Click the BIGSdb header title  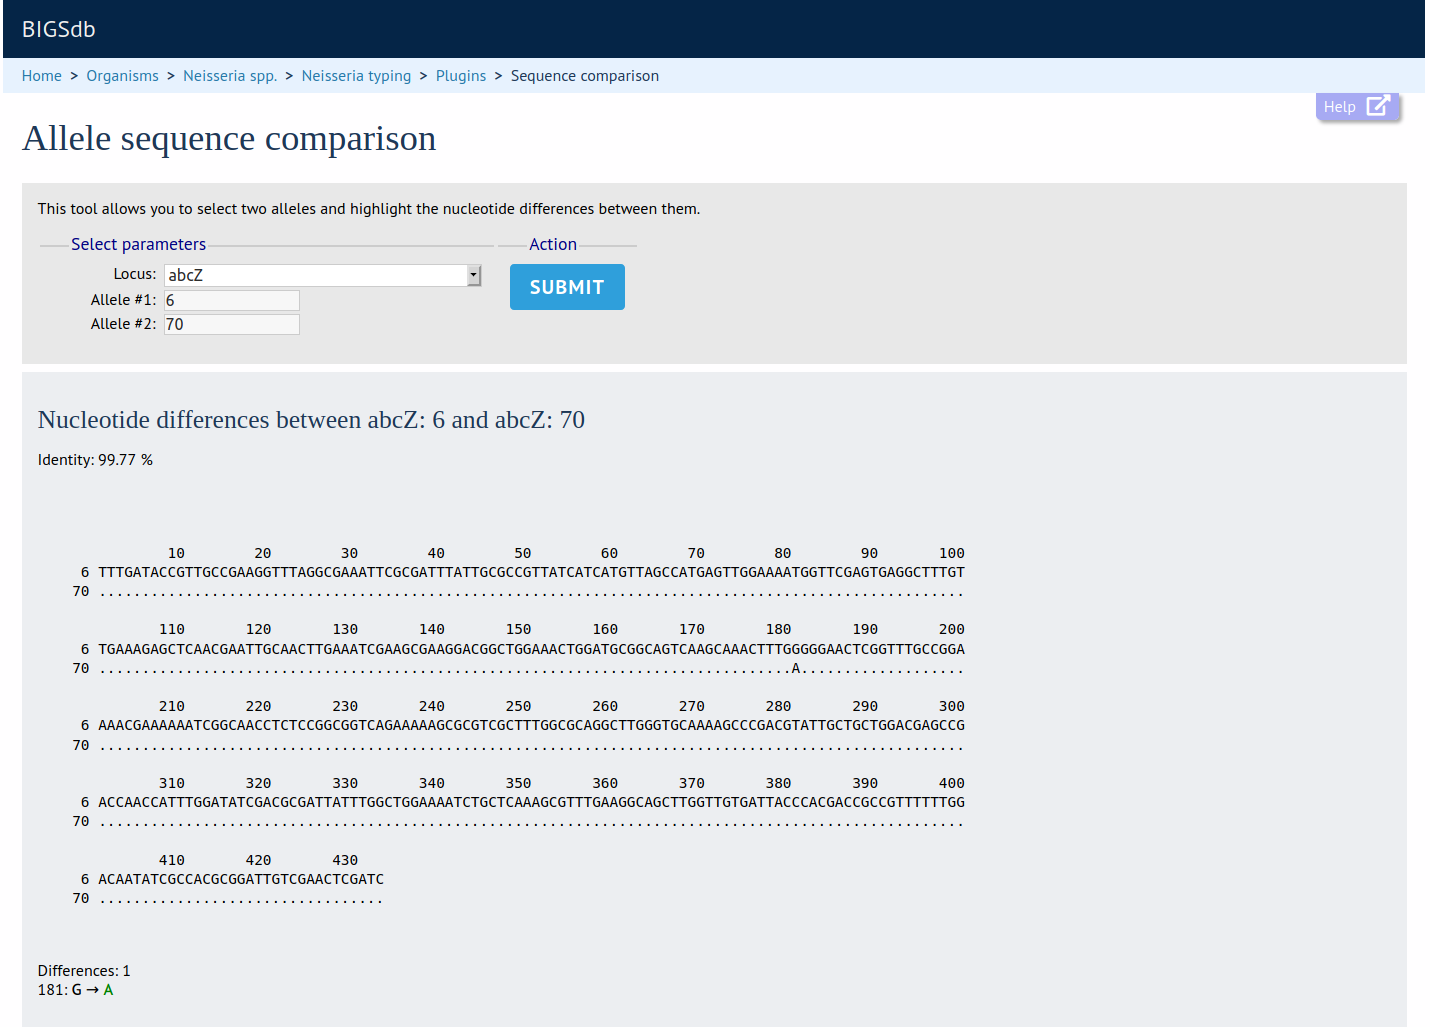[x=59, y=29]
